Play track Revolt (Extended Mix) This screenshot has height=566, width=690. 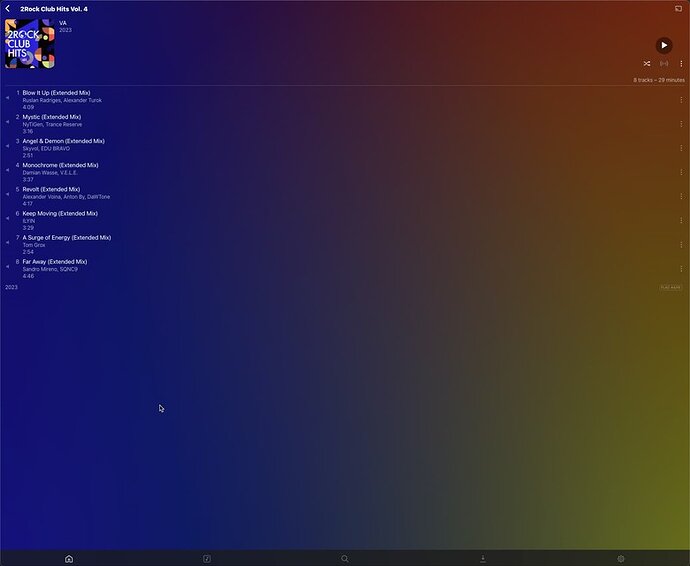click(x=51, y=190)
